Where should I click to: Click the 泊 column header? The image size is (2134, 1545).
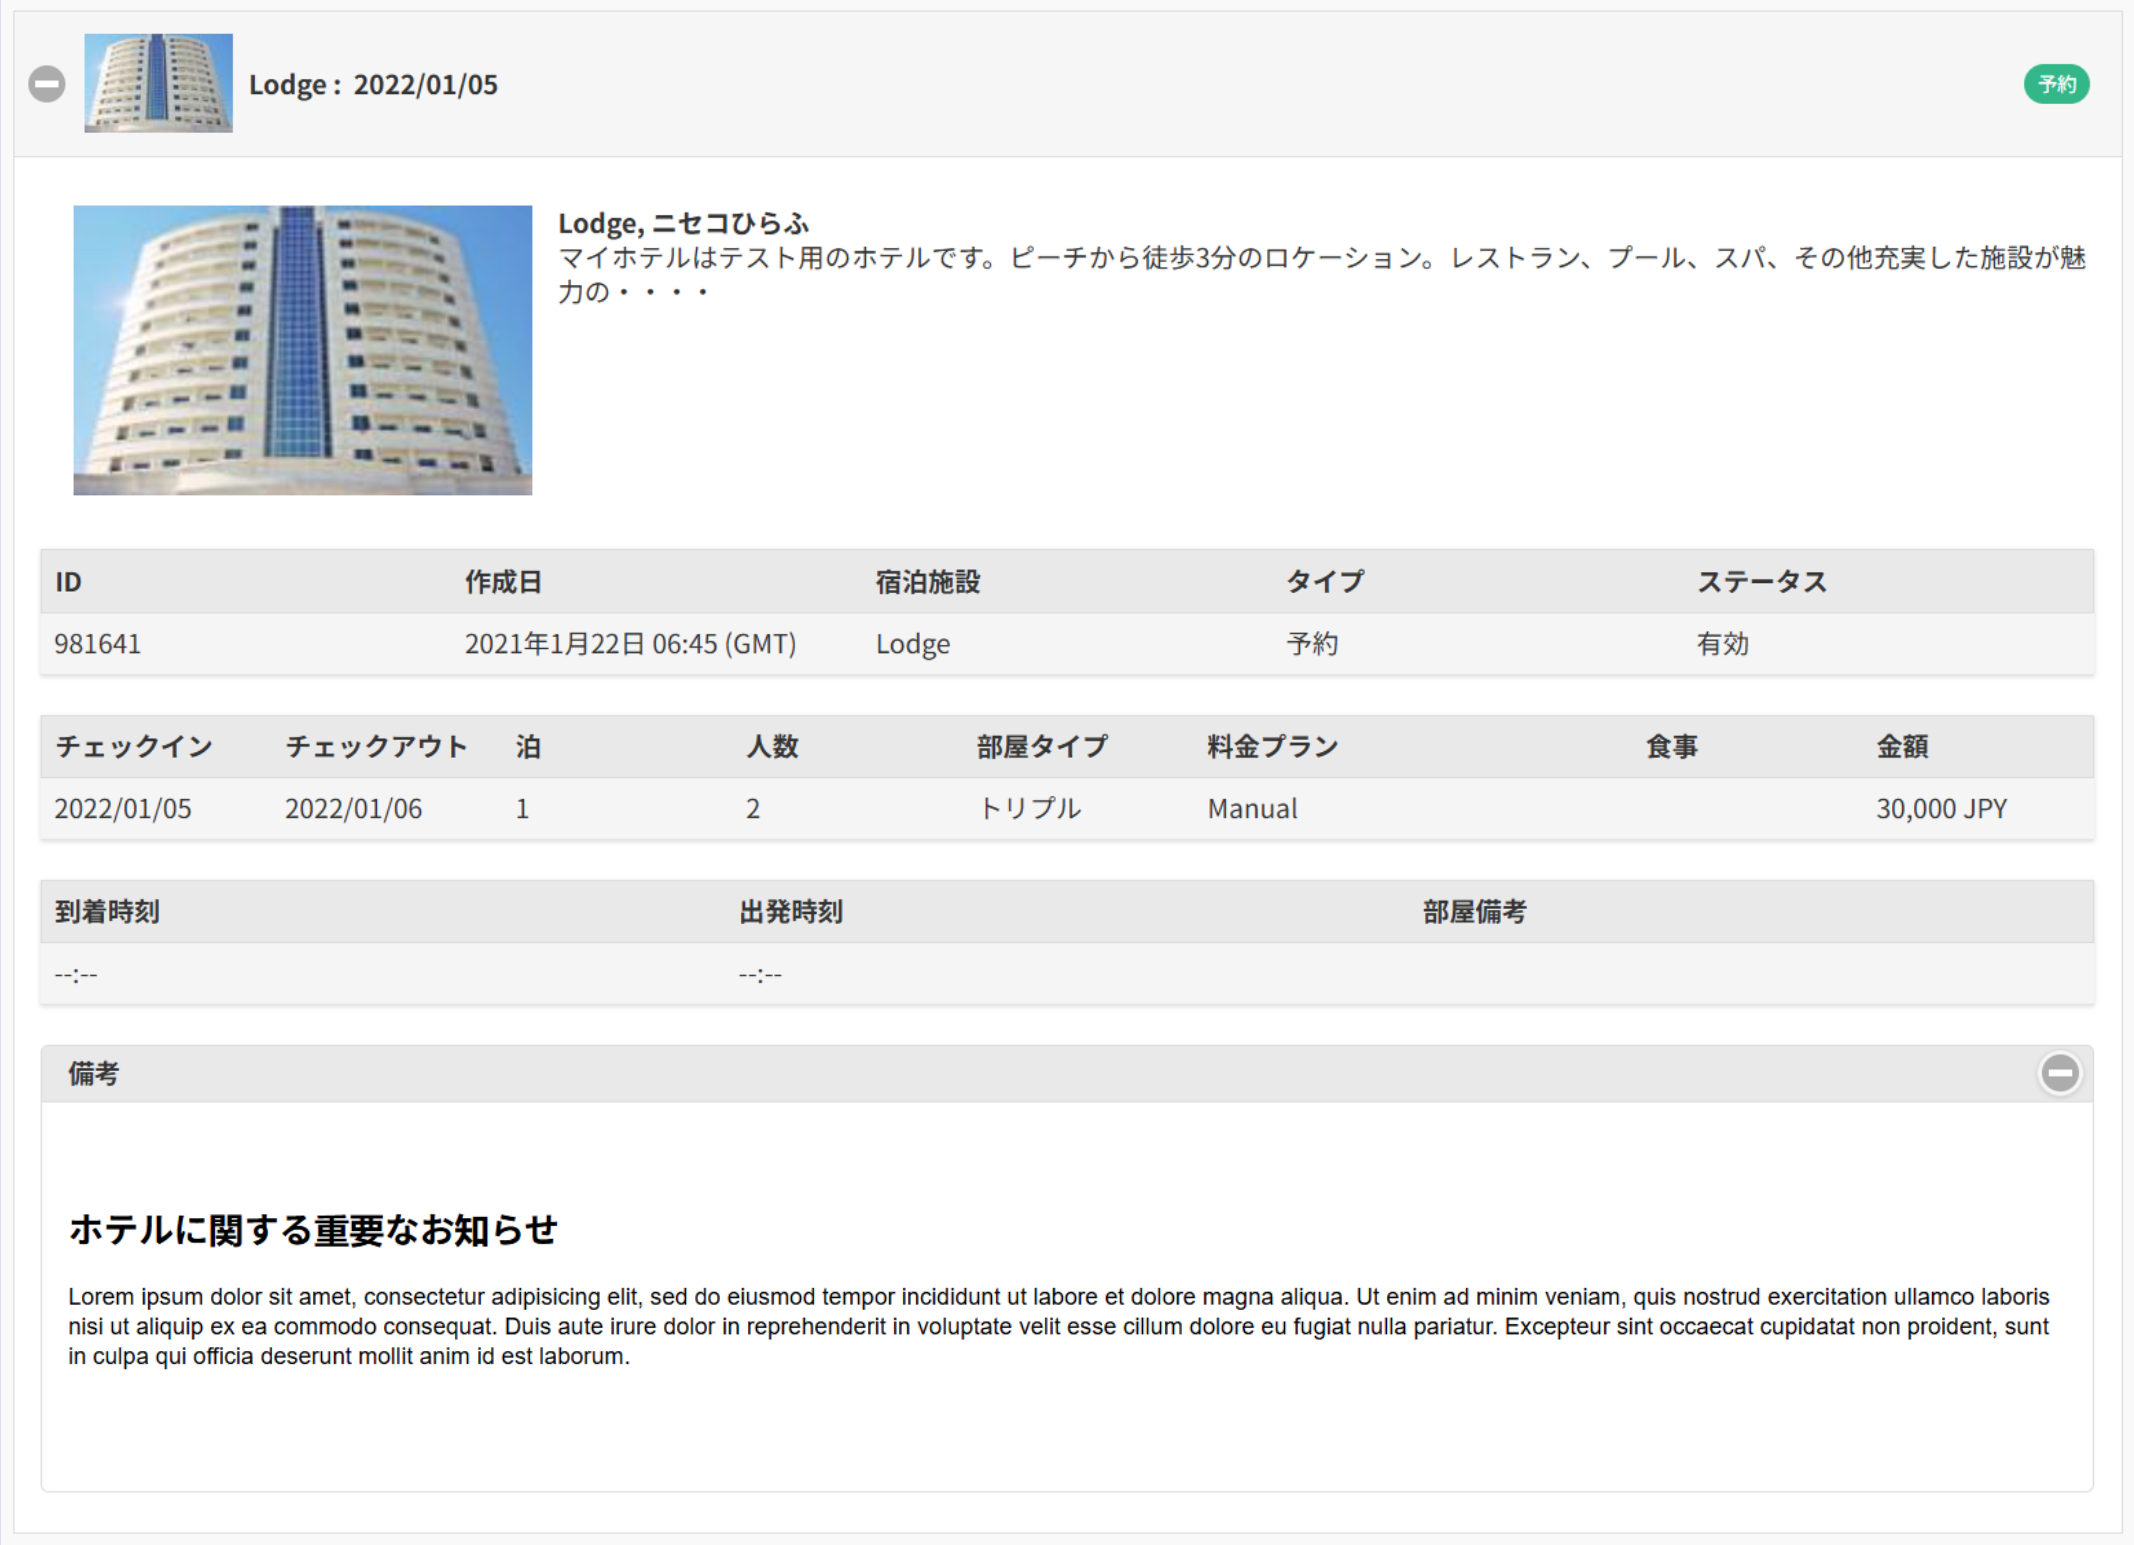(528, 747)
